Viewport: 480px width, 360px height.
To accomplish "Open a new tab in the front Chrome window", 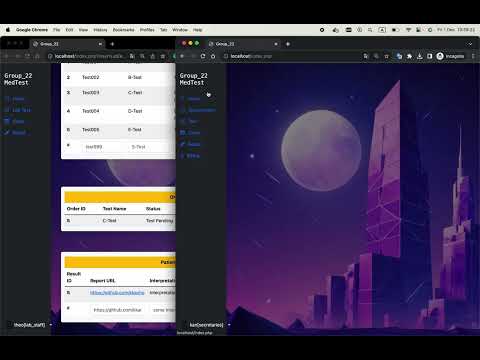I will pos(288,44).
